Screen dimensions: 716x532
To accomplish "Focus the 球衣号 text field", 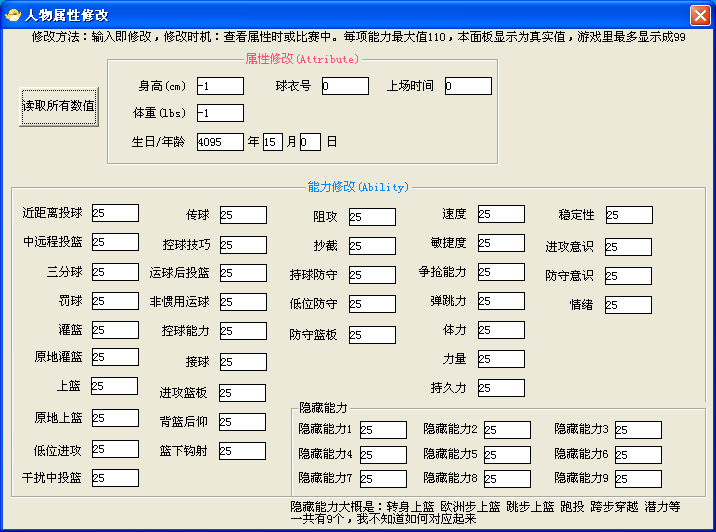I will click(345, 86).
